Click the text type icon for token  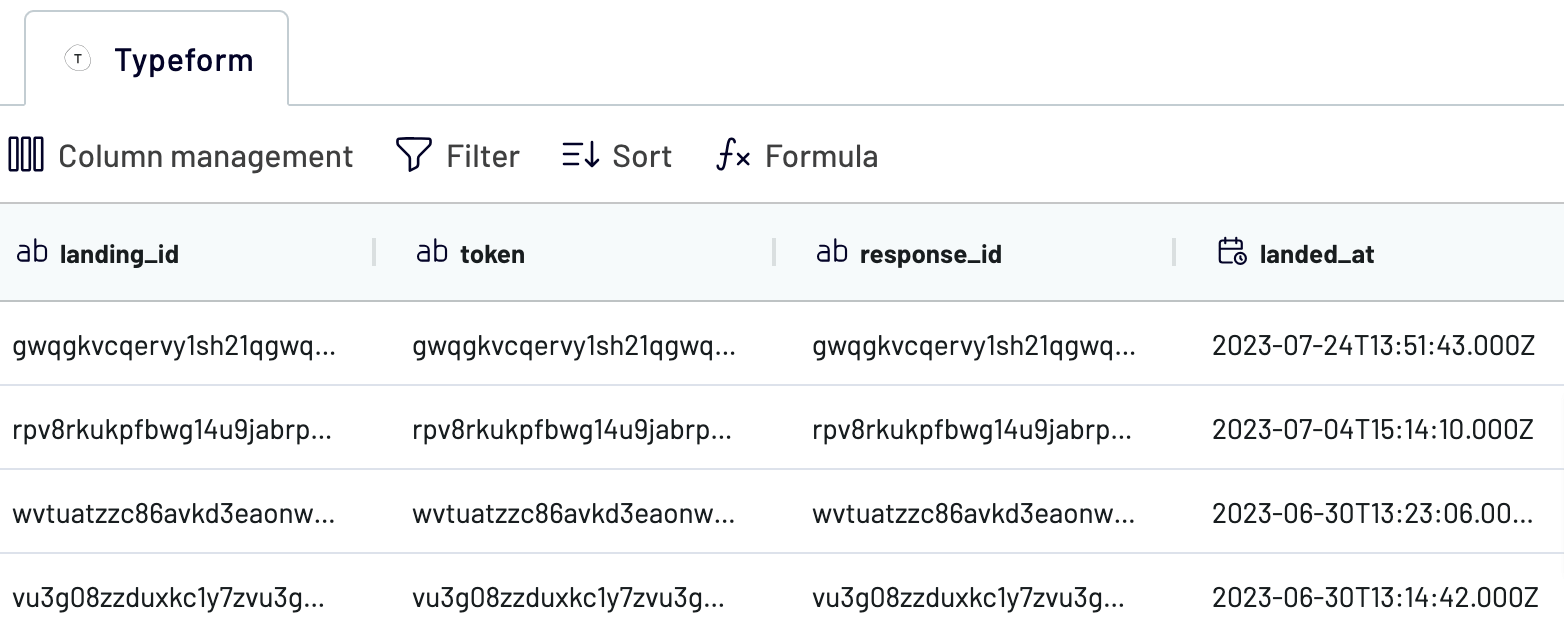(432, 252)
